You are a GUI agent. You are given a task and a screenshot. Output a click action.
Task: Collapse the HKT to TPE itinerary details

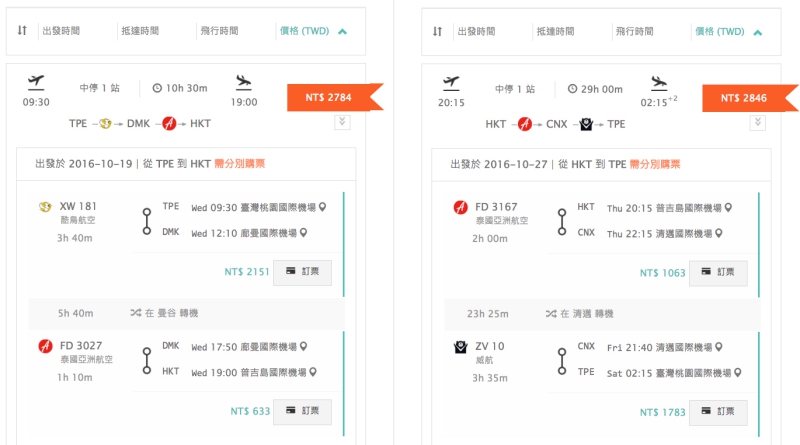click(x=756, y=122)
